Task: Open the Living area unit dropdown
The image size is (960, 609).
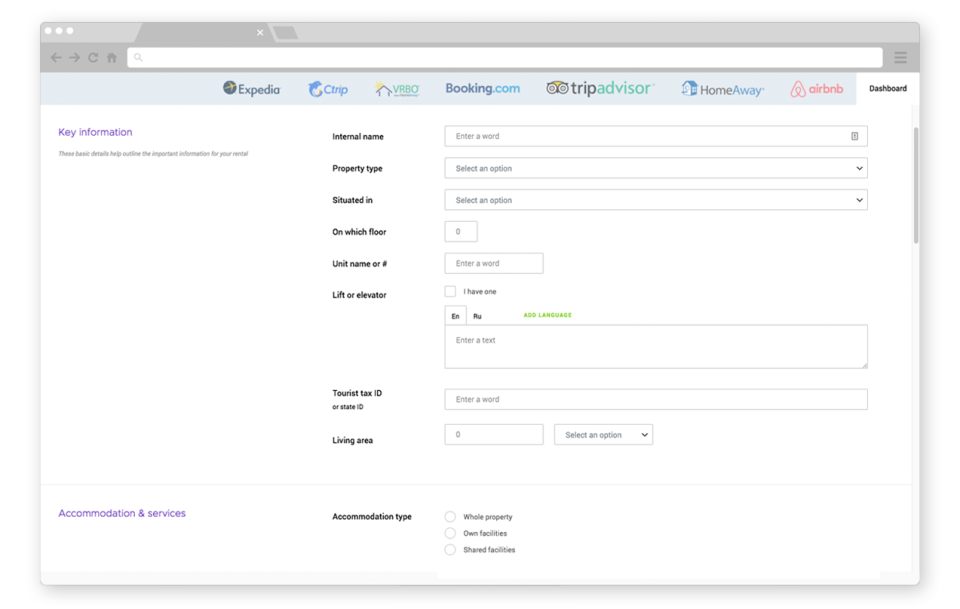Action: tap(603, 435)
